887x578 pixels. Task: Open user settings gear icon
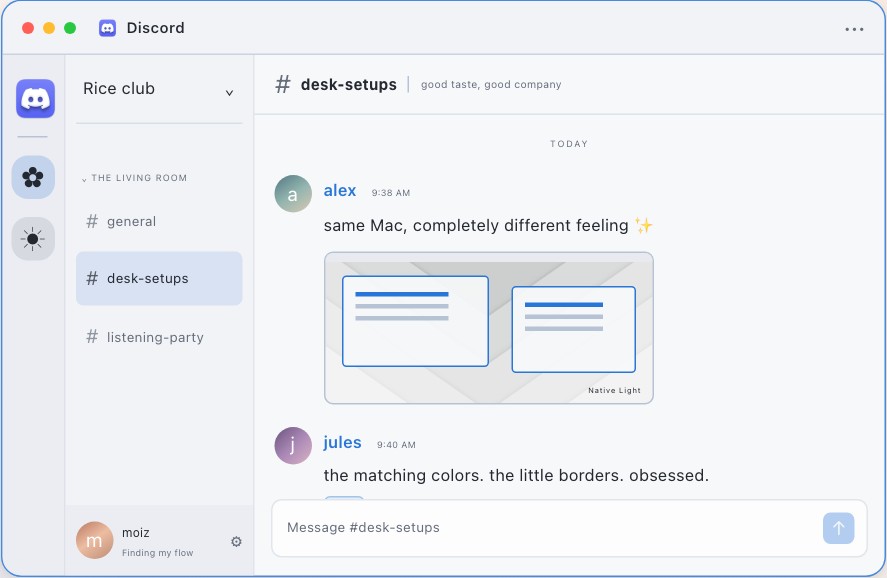[236, 542]
